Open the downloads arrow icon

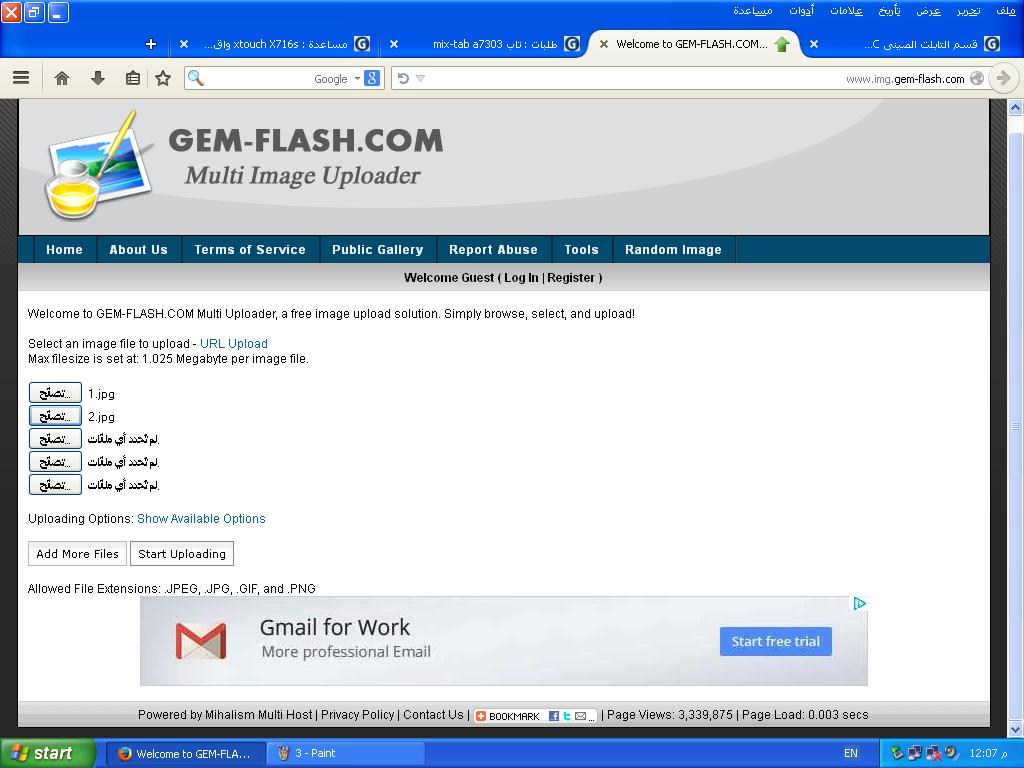pos(98,78)
